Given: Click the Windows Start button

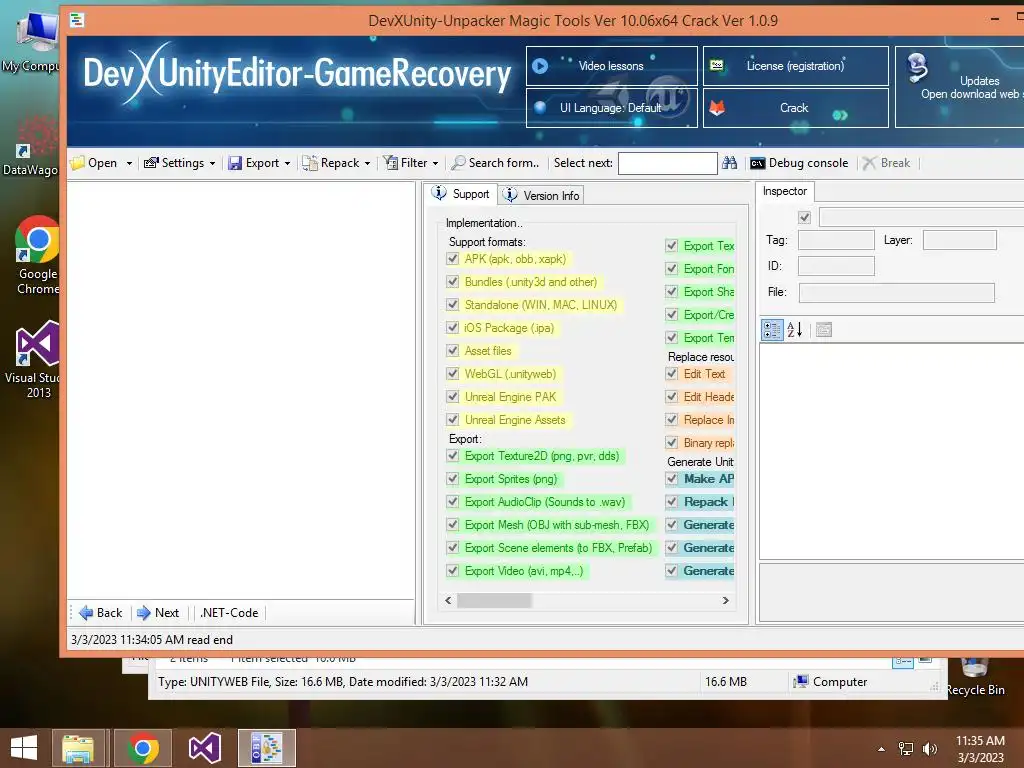Looking at the screenshot, I should [24, 748].
